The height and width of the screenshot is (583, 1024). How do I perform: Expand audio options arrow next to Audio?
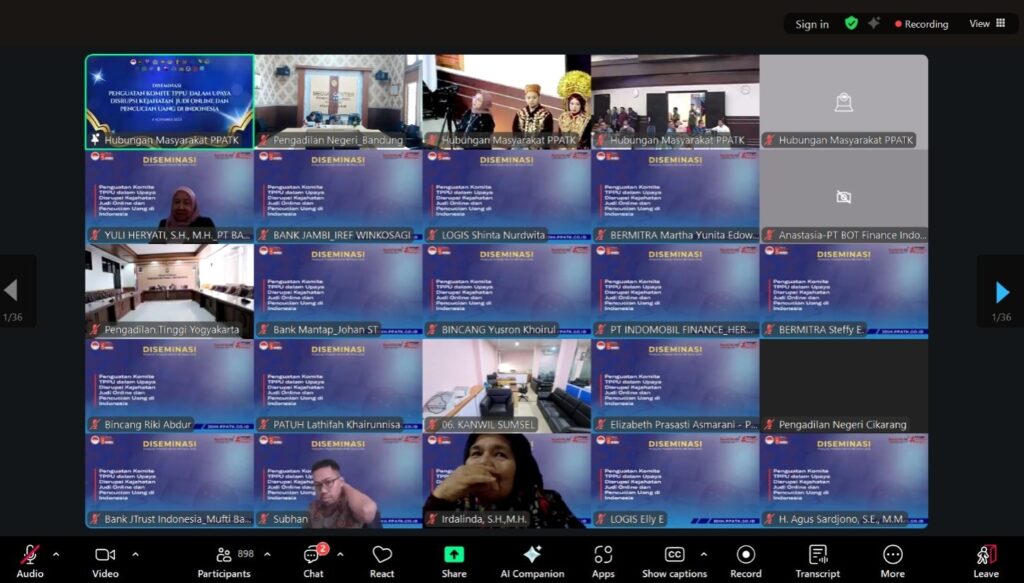coord(56,554)
